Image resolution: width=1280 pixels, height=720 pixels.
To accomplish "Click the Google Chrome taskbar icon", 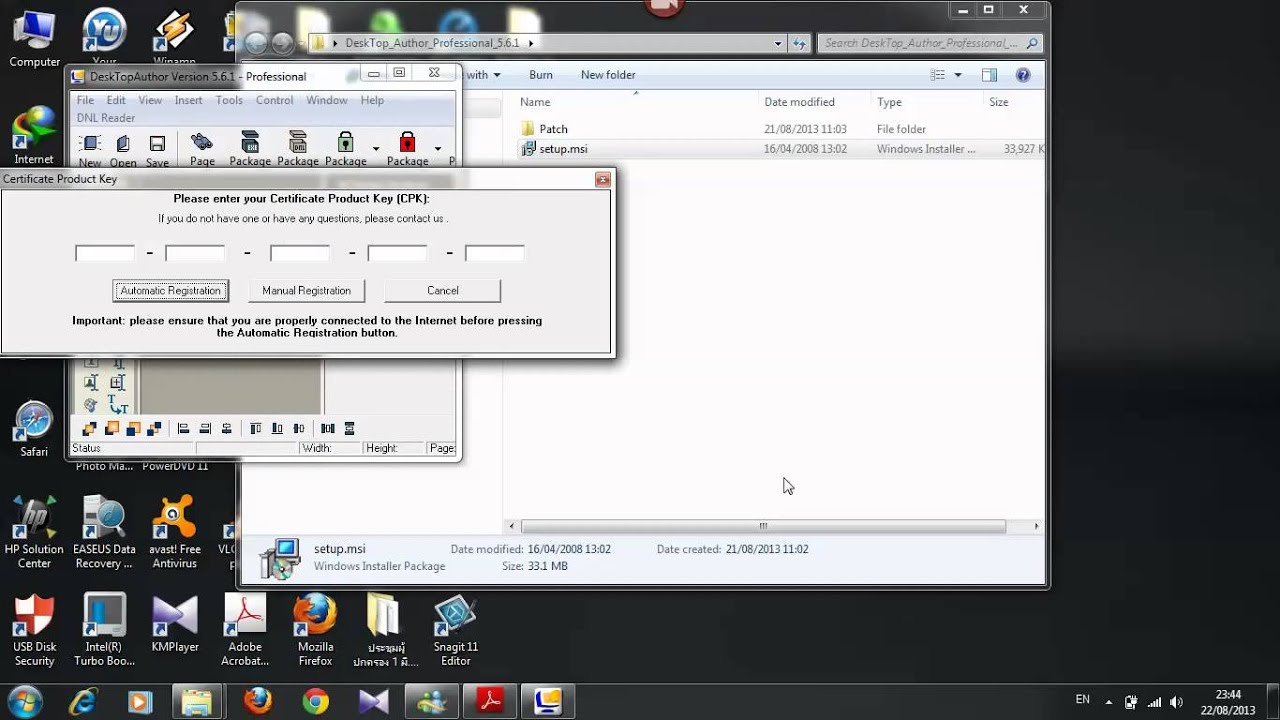I will pyautogui.click(x=316, y=702).
